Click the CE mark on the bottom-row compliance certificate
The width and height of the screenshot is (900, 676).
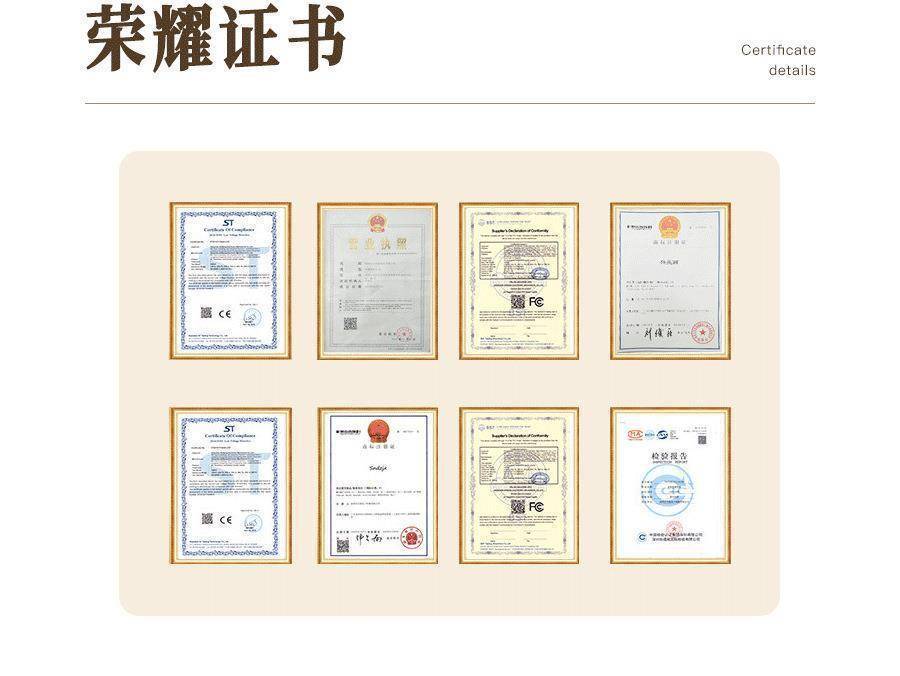pyautogui.click(x=225, y=519)
